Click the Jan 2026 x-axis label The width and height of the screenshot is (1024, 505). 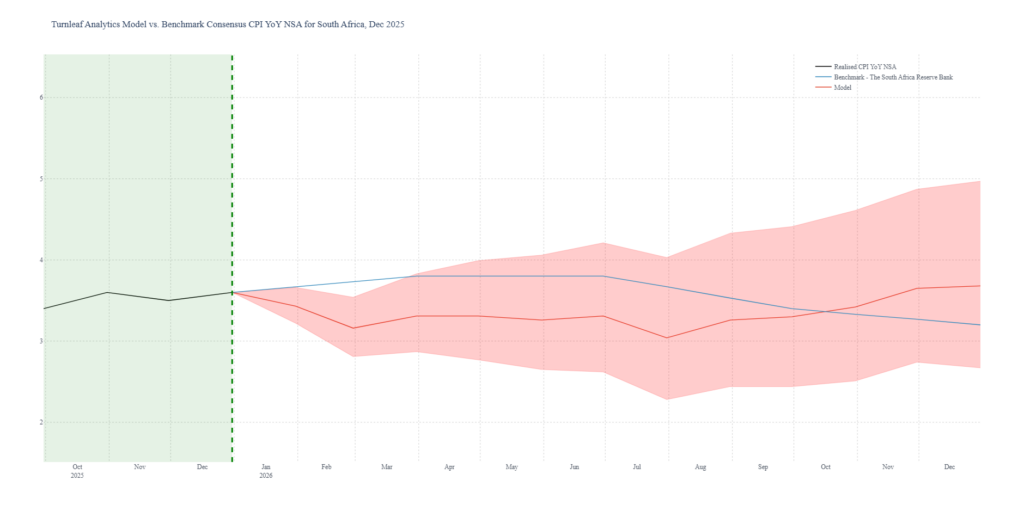pos(266,468)
